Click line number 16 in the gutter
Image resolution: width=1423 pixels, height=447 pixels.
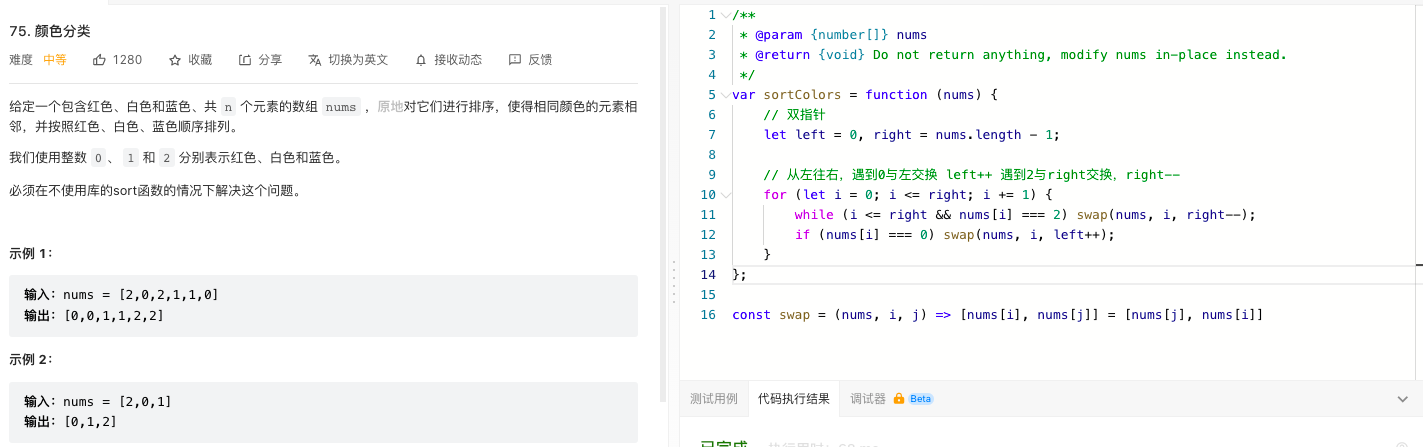[709, 315]
